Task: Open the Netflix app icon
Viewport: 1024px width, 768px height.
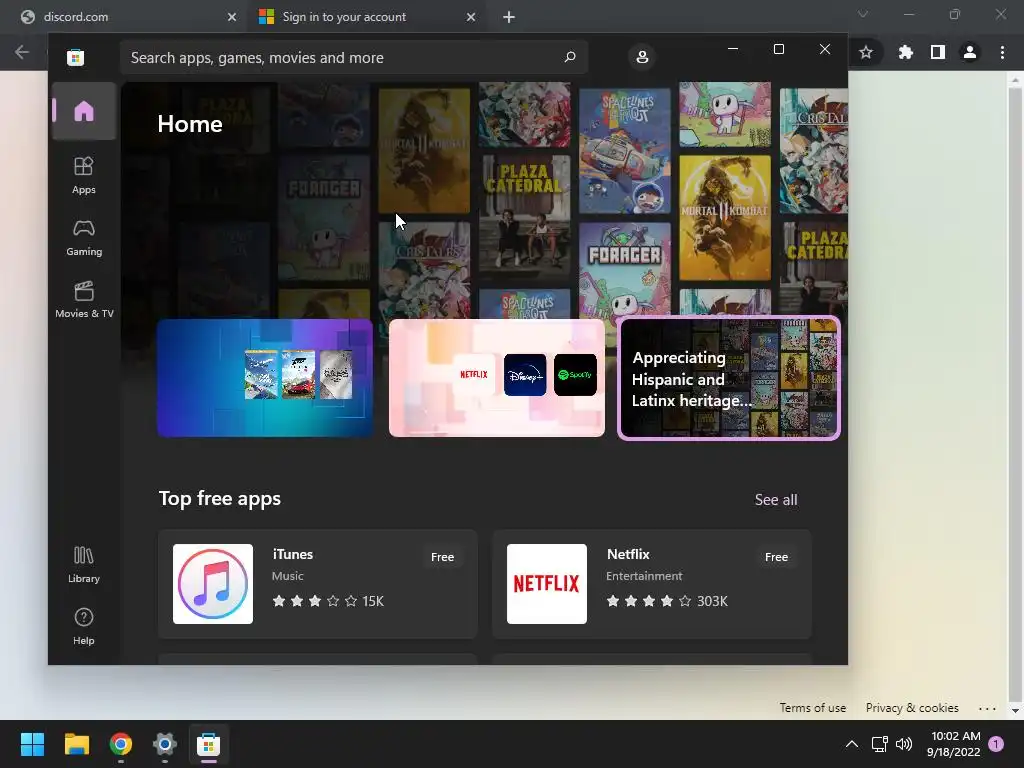Action: 547,584
